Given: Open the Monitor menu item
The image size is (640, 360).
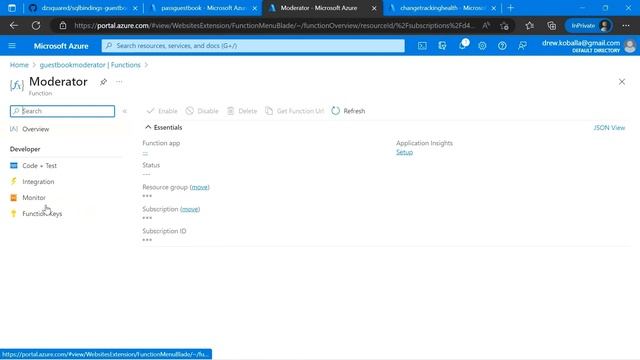Looking at the screenshot, I should (34, 198).
